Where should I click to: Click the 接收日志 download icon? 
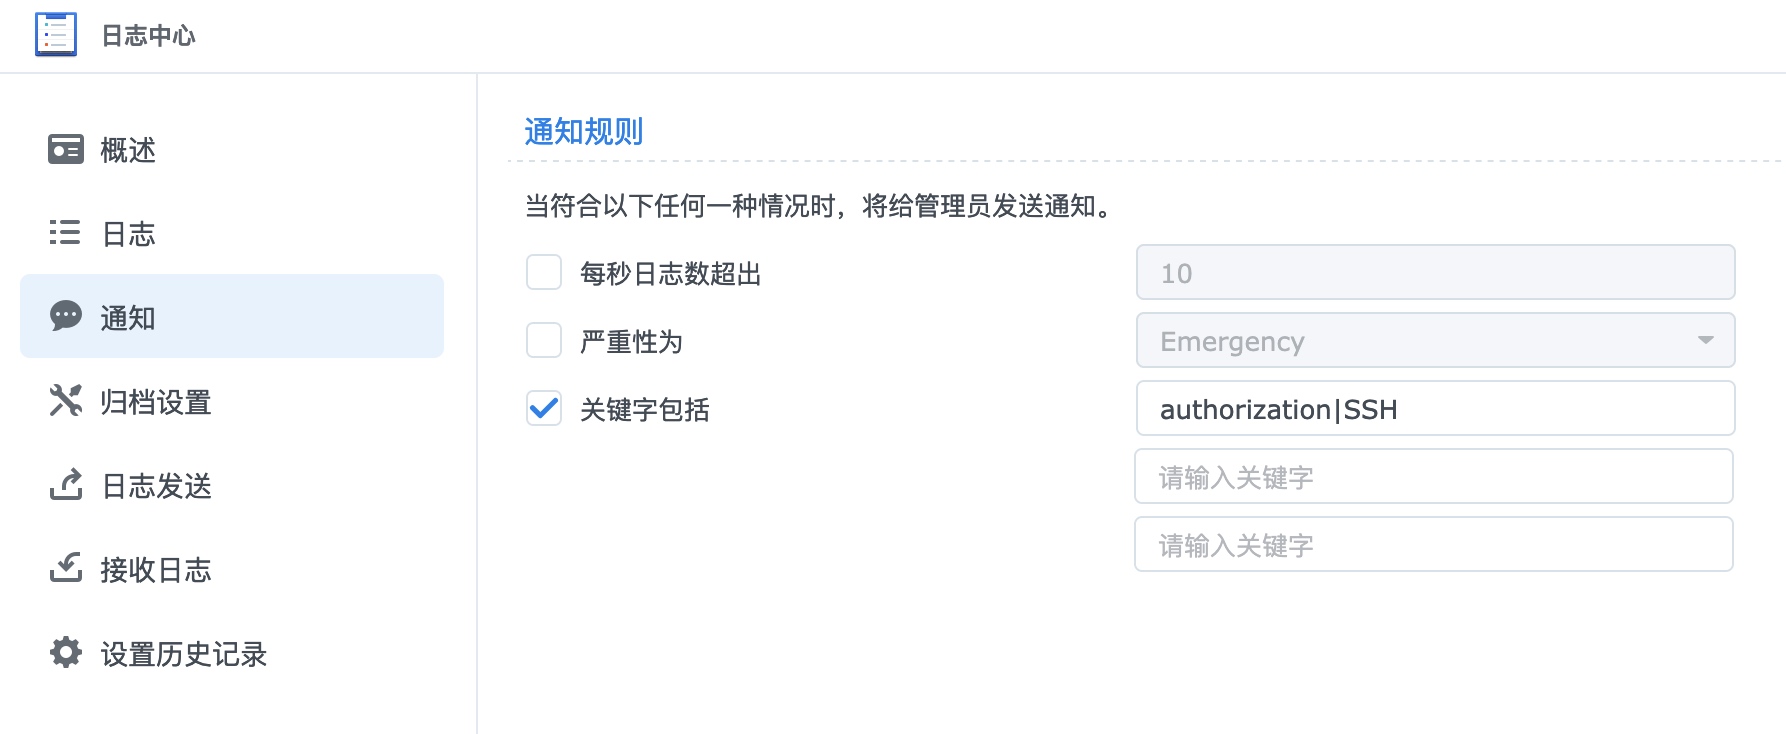66,568
